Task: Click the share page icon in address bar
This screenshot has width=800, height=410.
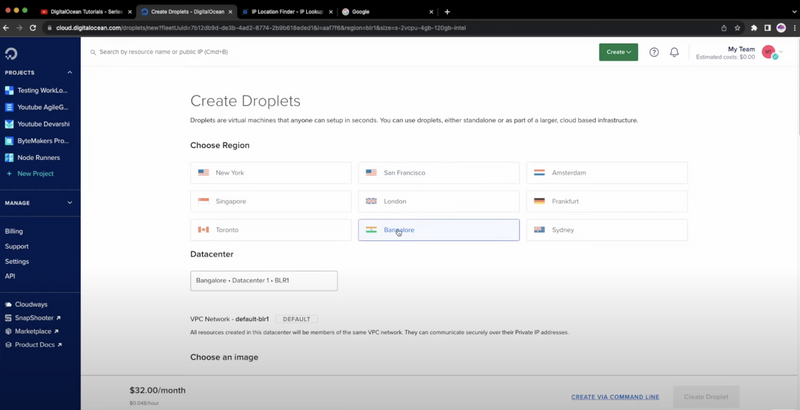Action: (x=723, y=28)
